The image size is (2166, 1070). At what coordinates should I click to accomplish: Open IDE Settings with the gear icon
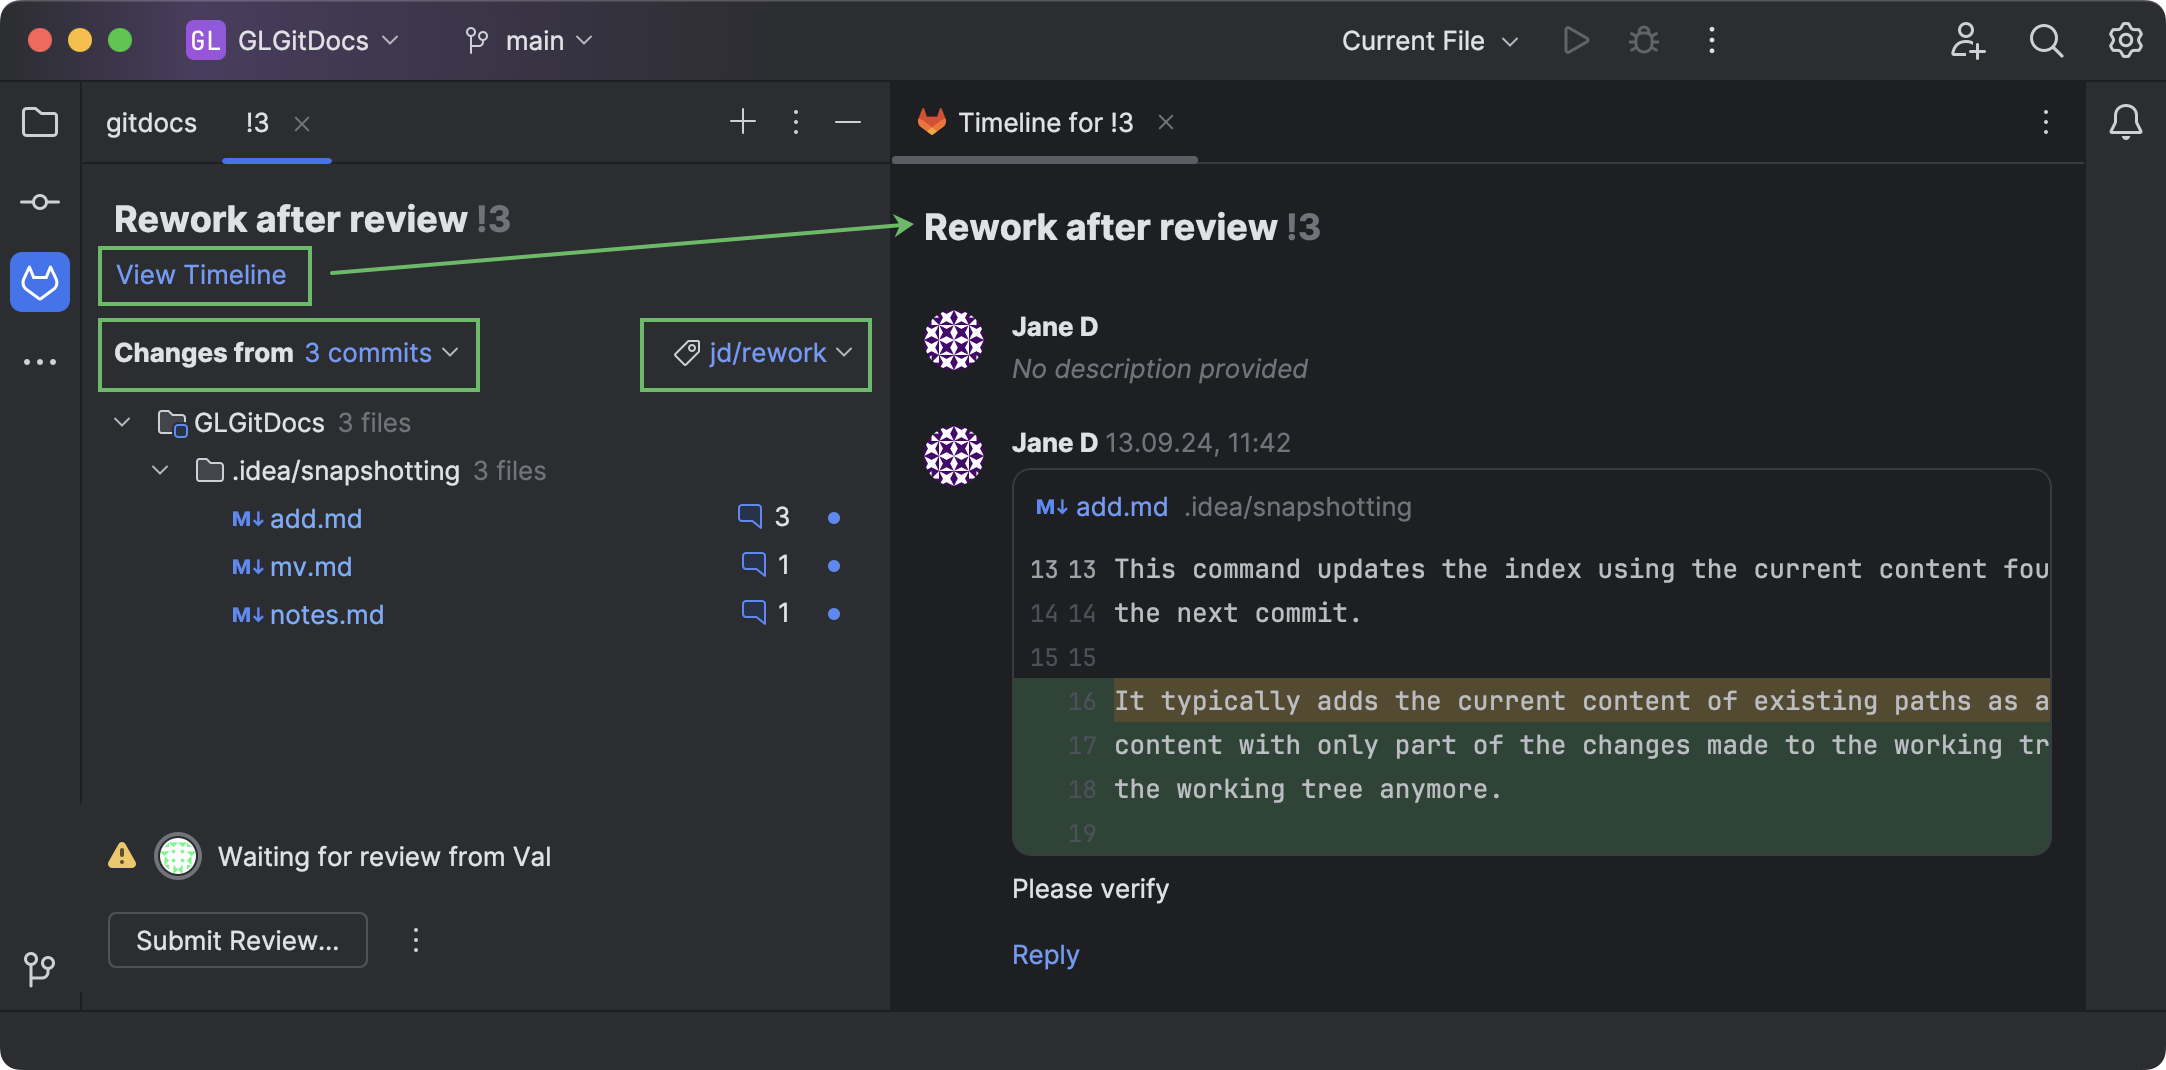(2126, 41)
